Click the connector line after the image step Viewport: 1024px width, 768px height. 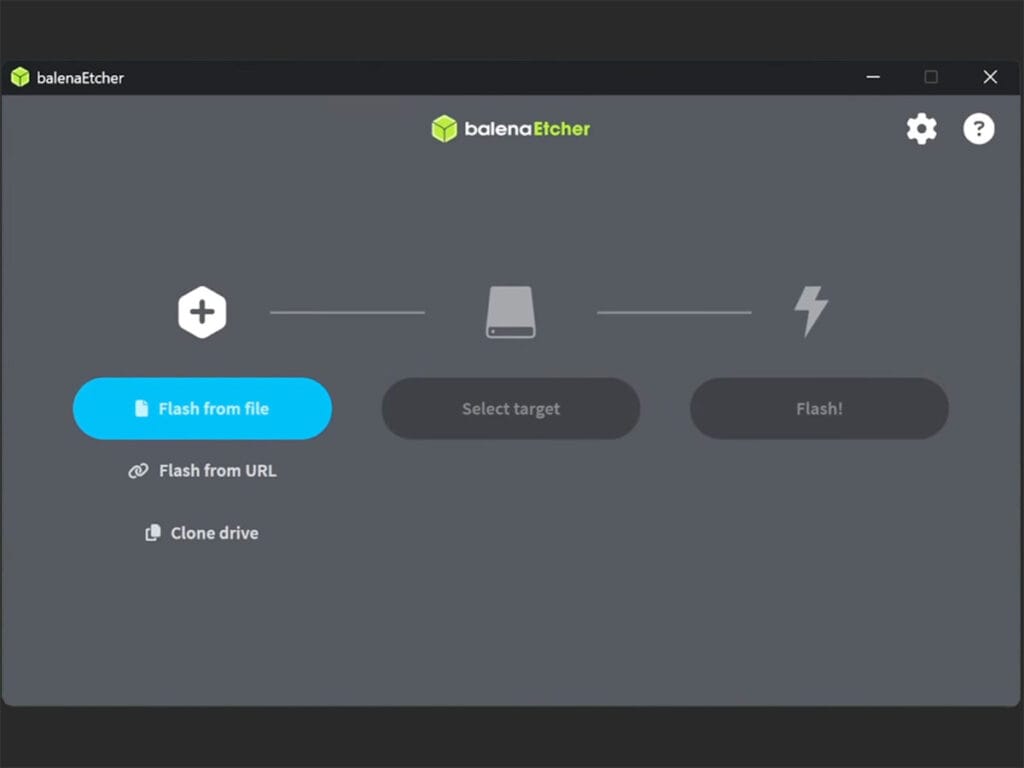click(347, 311)
